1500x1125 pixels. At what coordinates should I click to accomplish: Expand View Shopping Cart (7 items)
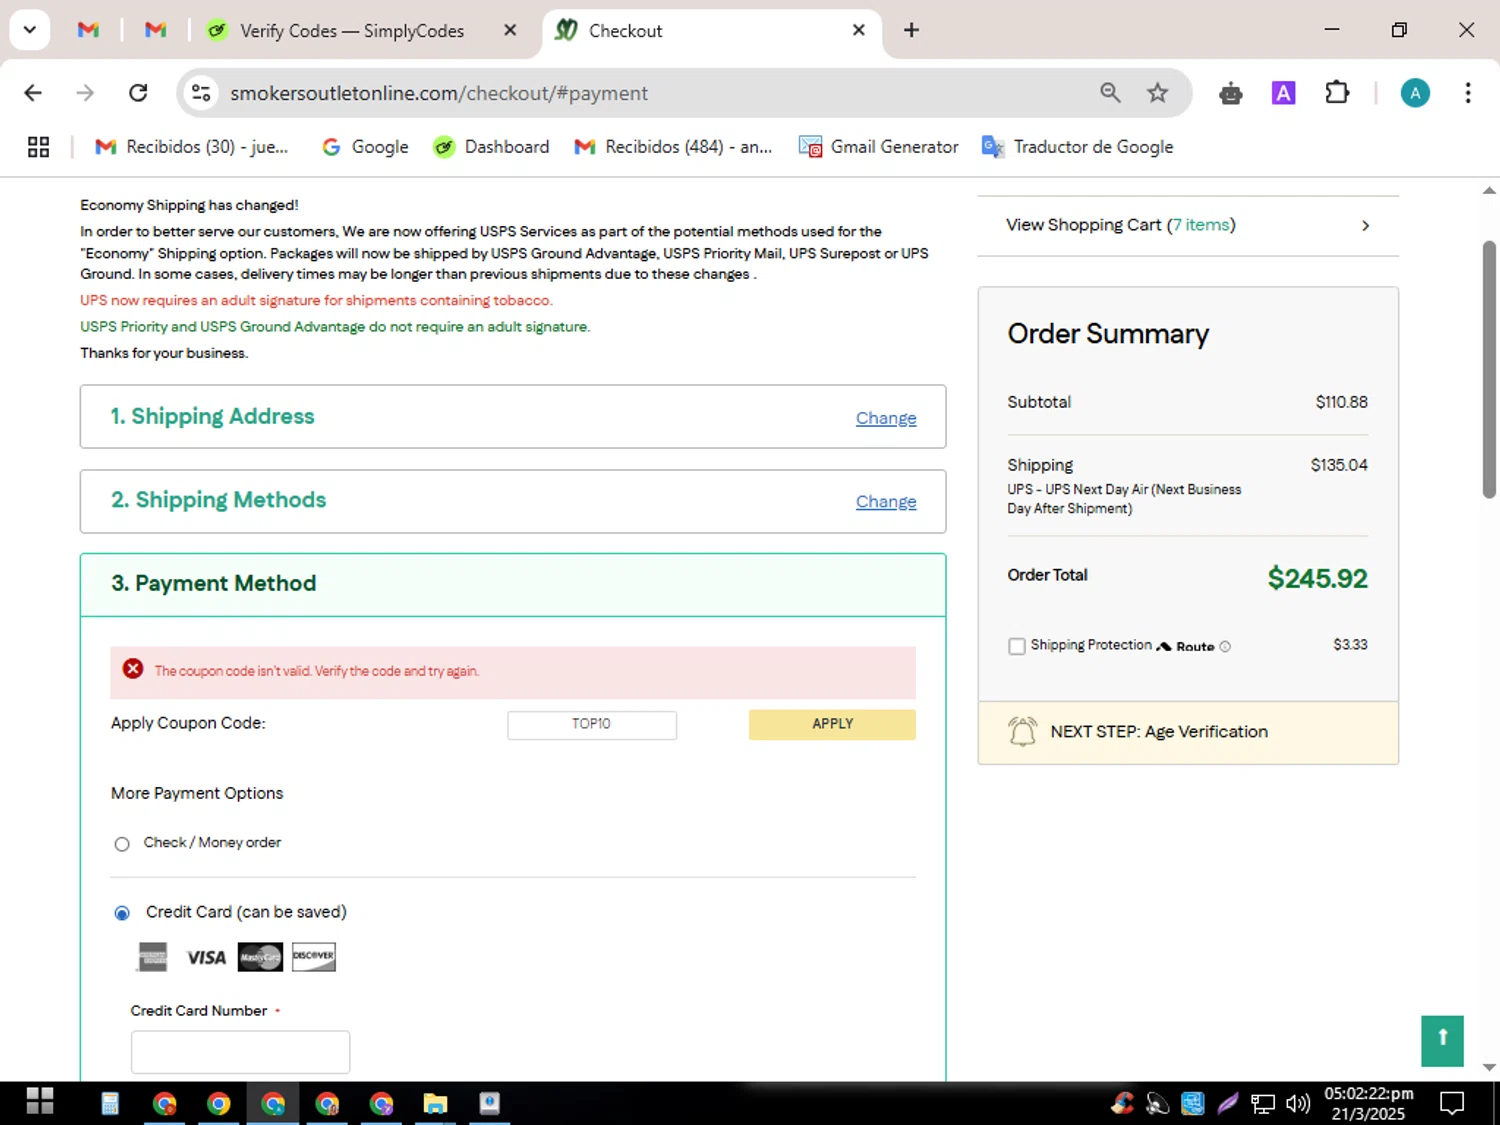pos(1188,226)
